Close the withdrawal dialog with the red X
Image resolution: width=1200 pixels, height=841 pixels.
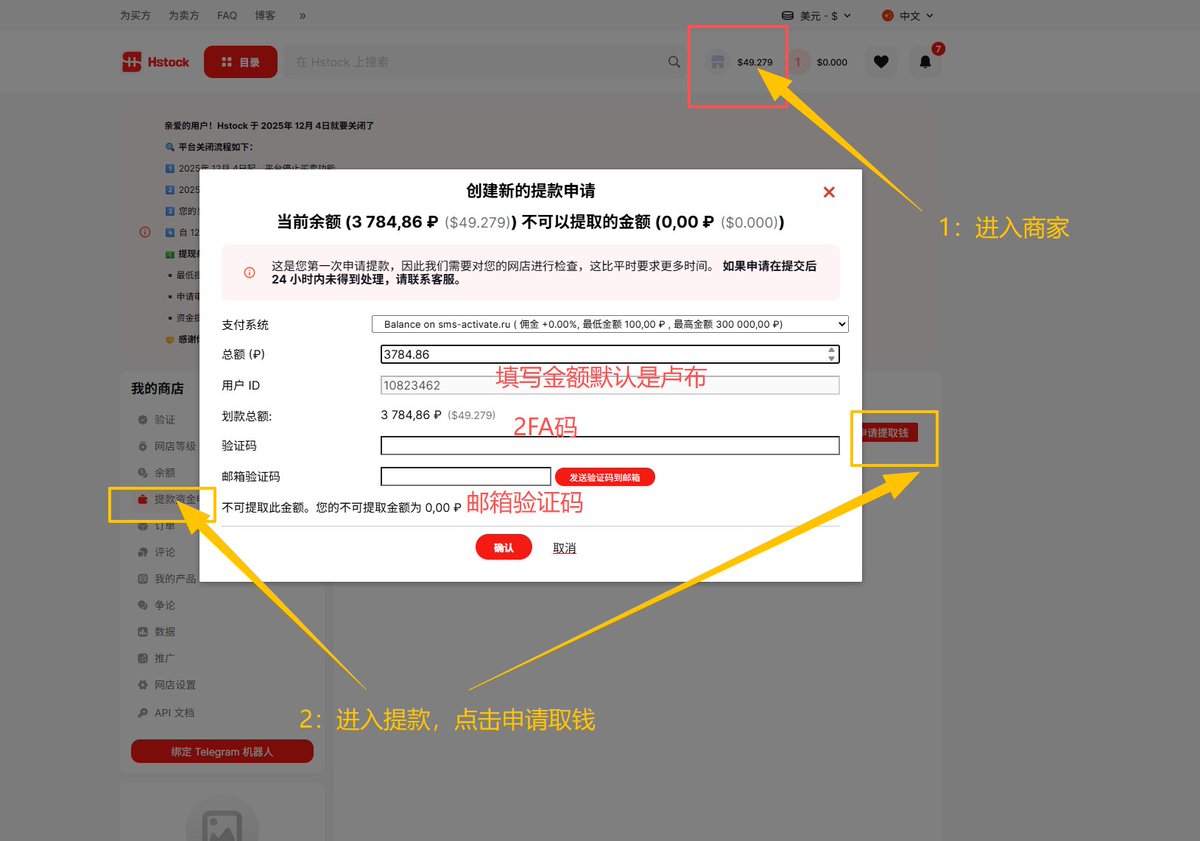click(828, 192)
